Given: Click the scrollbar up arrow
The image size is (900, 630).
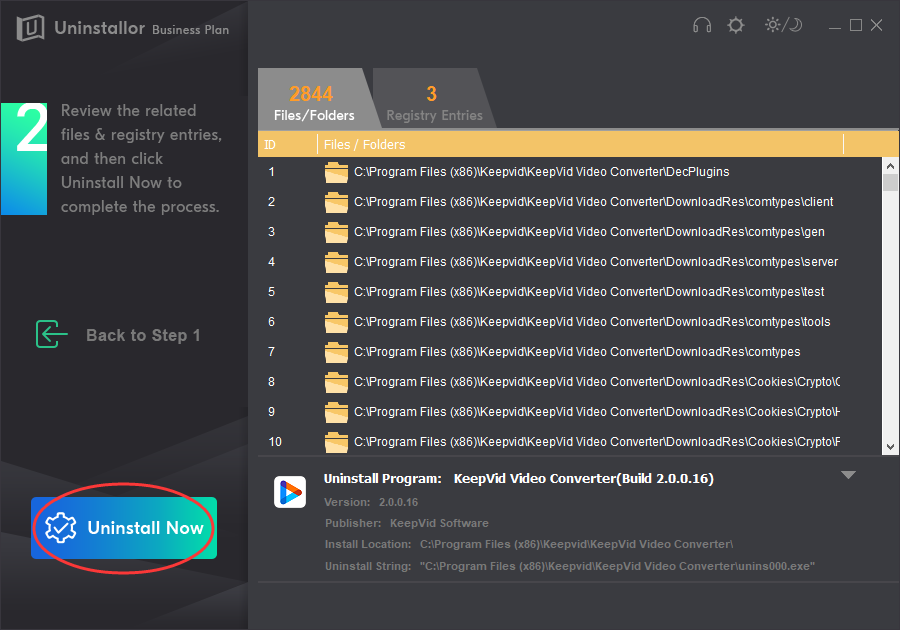Looking at the screenshot, I should coord(890,166).
